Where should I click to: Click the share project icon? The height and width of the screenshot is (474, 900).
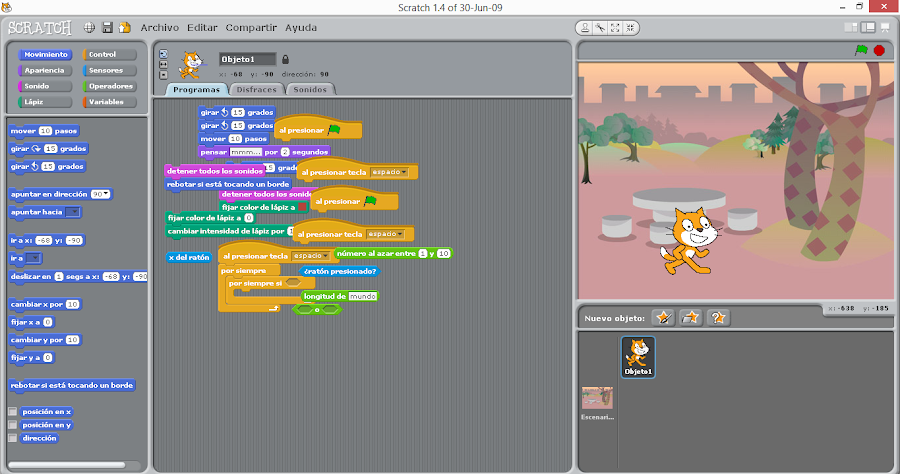point(125,27)
